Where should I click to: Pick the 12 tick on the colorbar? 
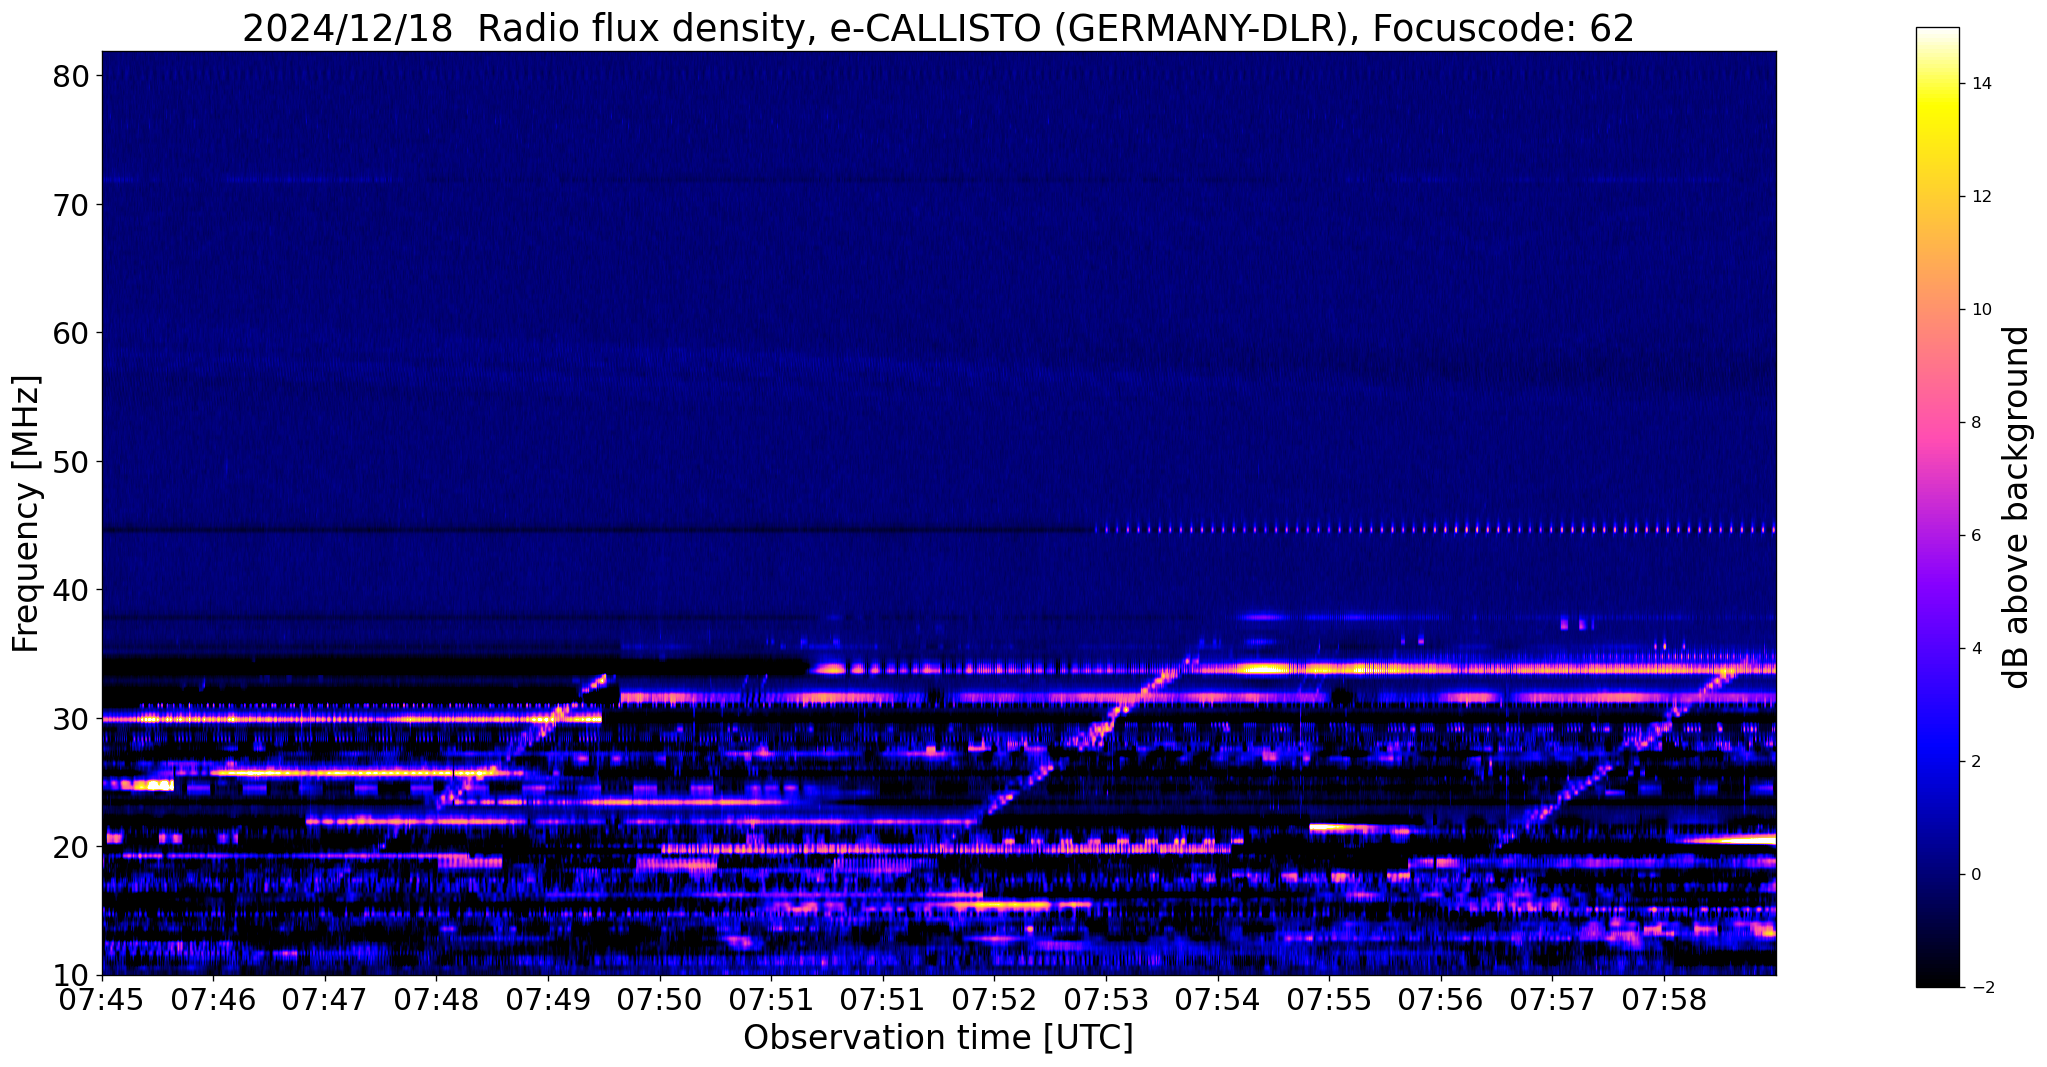(1980, 197)
